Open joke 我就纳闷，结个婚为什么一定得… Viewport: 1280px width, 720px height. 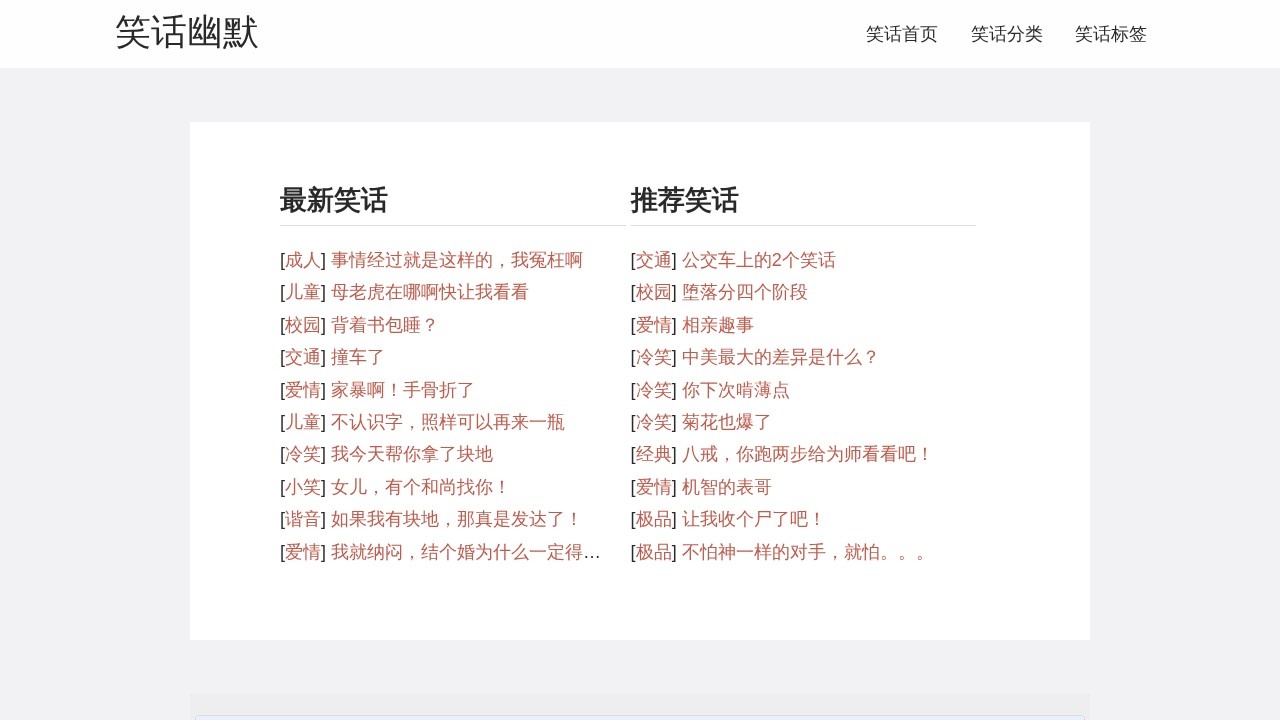click(x=466, y=552)
